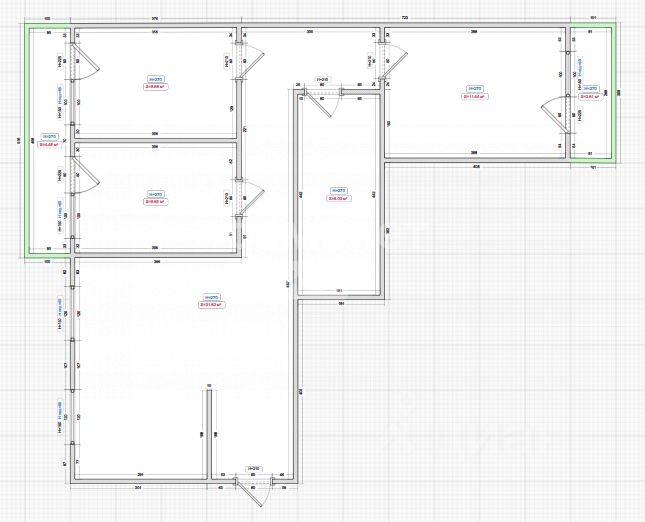The width and height of the screenshot is (645, 522).
Task: Click the red area label in right green balcony
Action: pos(590,97)
